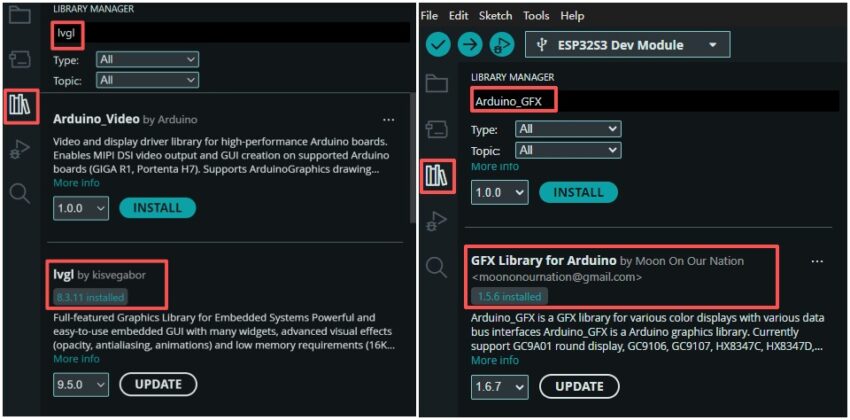The height and width of the screenshot is (420, 850).
Task: Click Verify checkmark button in right window
Action: tap(438, 45)
